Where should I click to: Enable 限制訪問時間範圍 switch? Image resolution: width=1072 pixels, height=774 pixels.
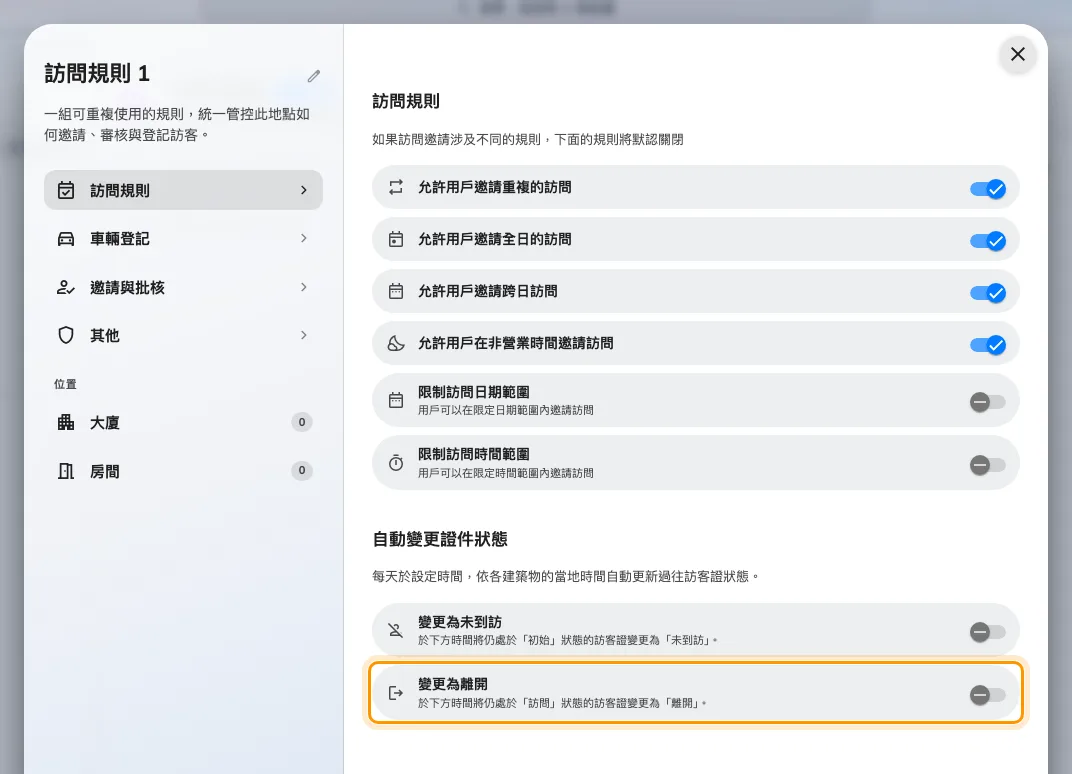[988, 465]
